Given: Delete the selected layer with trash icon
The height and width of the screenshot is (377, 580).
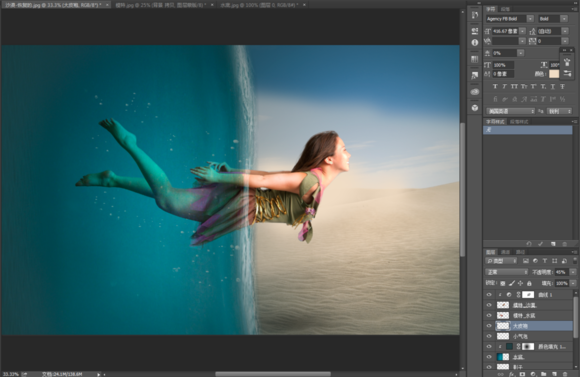Looking at the screenshot, I should 564,374.
